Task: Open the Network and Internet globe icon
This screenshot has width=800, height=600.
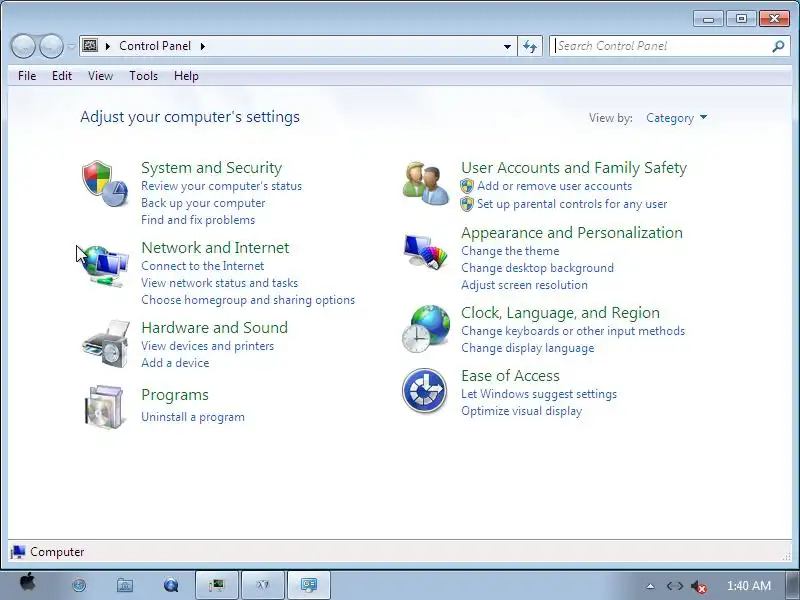Action: [106, 265]
